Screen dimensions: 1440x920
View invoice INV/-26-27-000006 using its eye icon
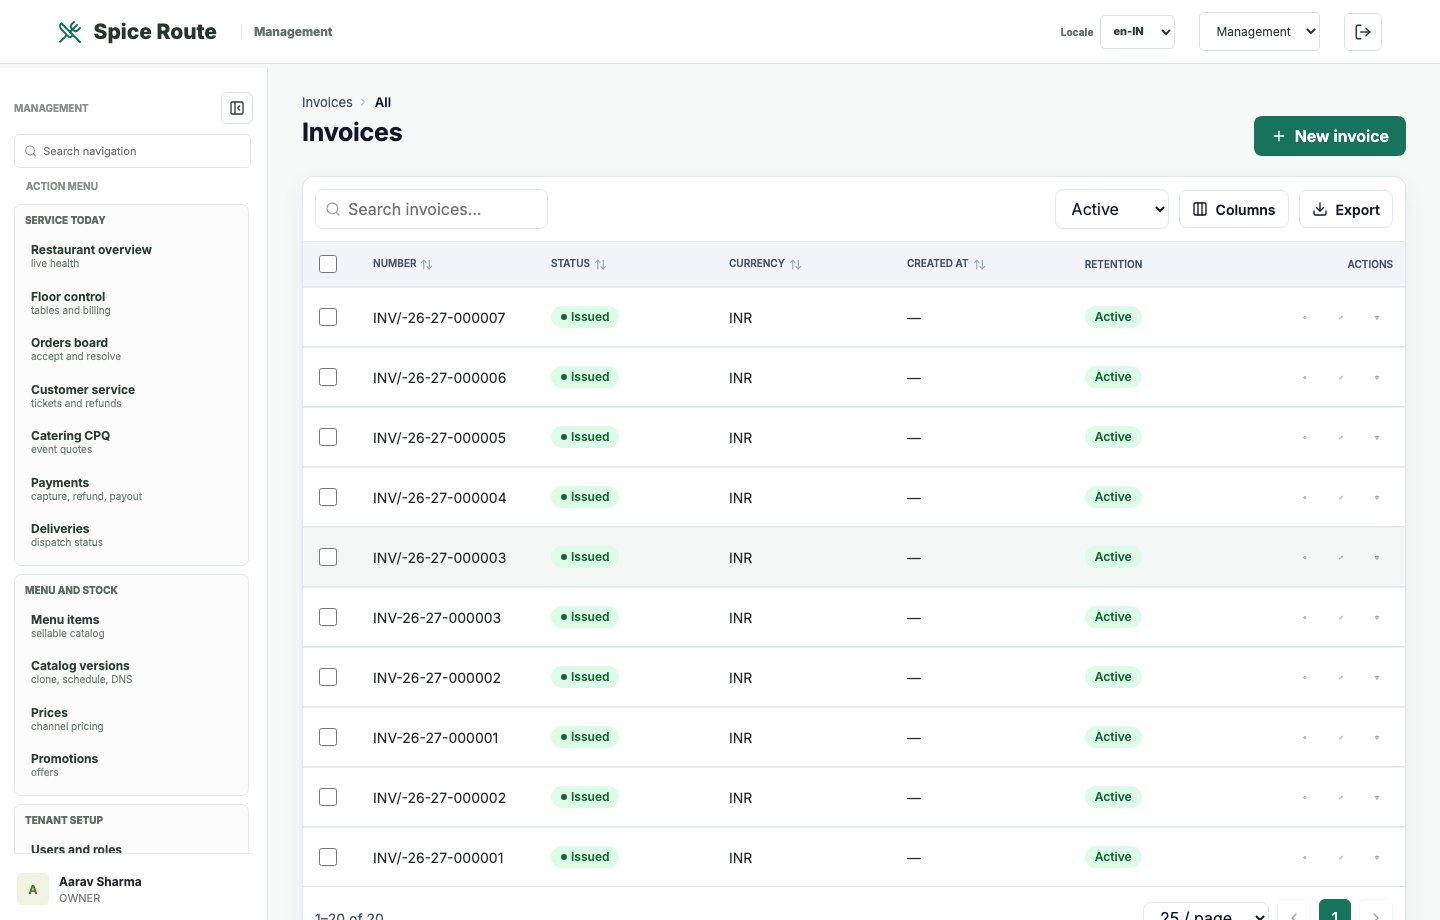[1305, 378]
